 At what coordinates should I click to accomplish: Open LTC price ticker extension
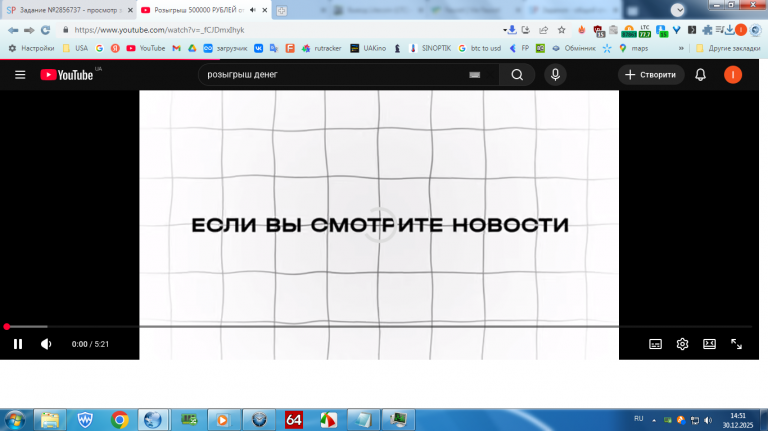(645, 31)
